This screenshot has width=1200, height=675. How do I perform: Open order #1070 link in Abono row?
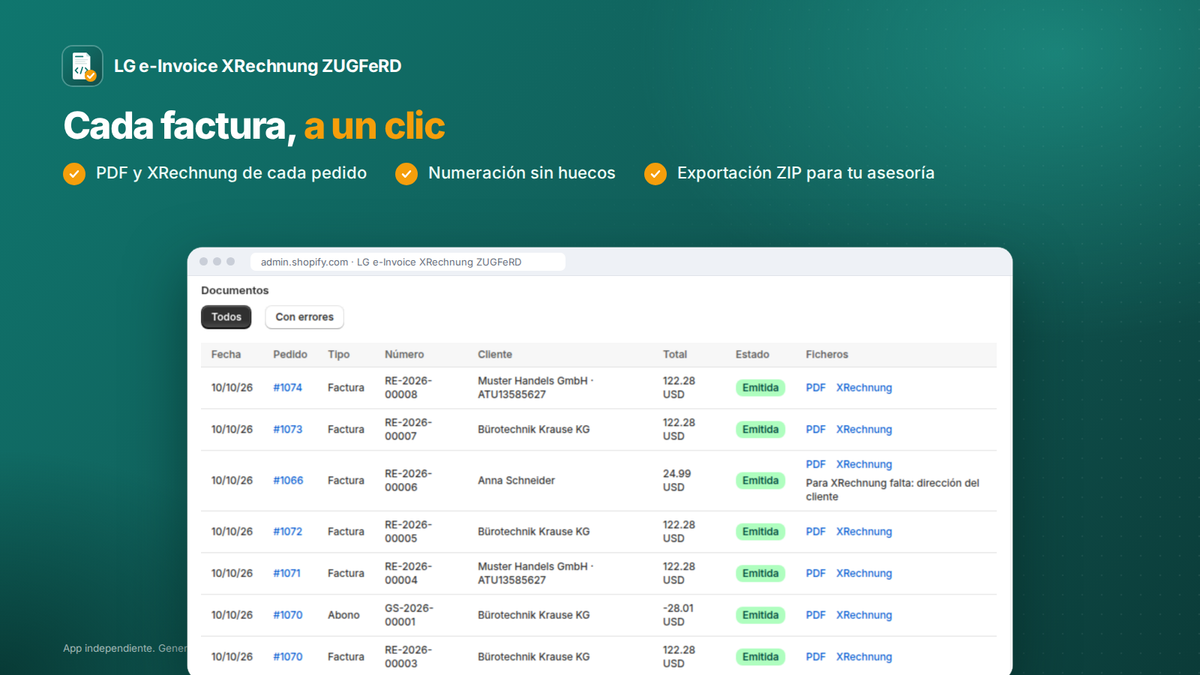click(x=288, y=616)
